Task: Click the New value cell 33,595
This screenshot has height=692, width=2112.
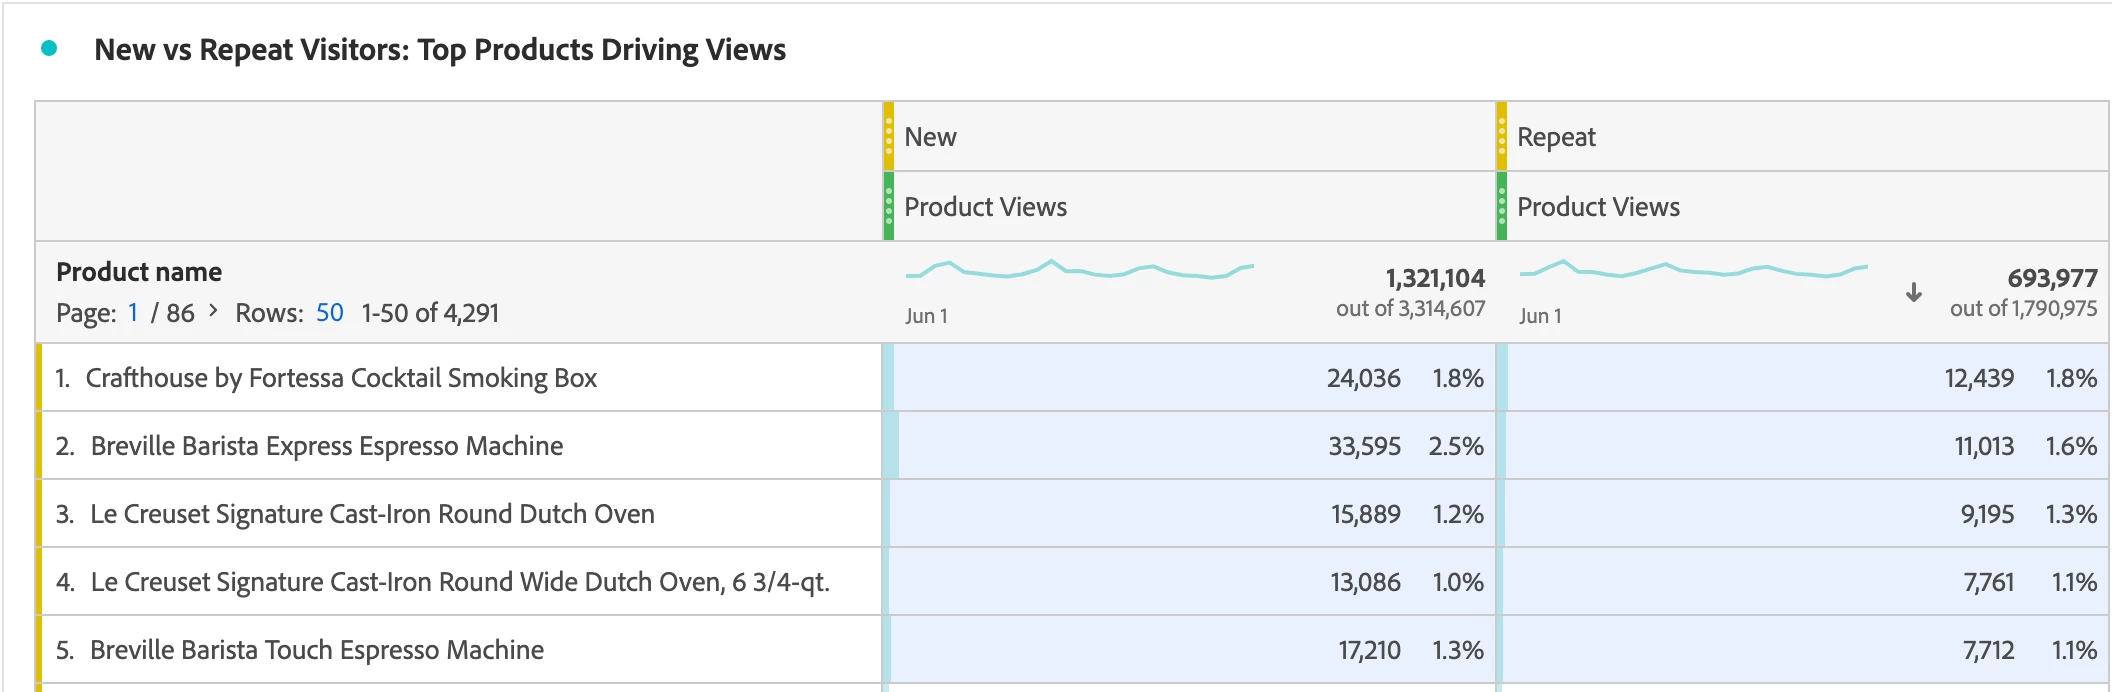Action: (x=1189, y=445)
